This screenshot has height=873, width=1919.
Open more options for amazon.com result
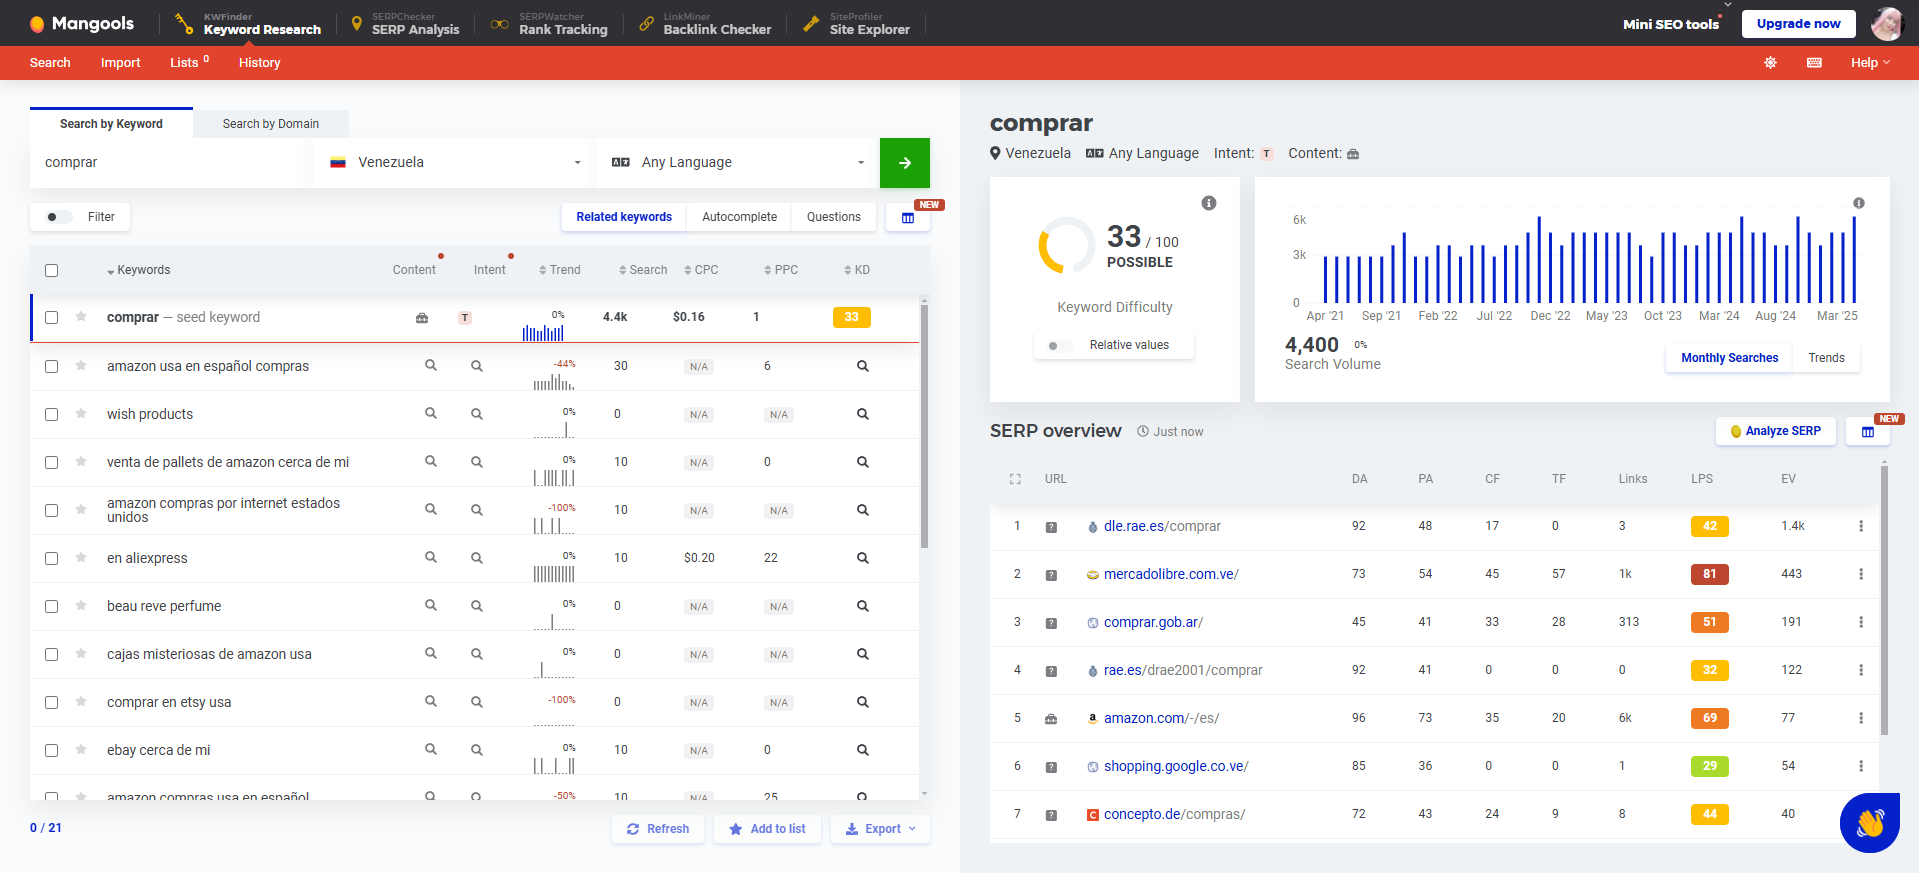[1861, 718]
